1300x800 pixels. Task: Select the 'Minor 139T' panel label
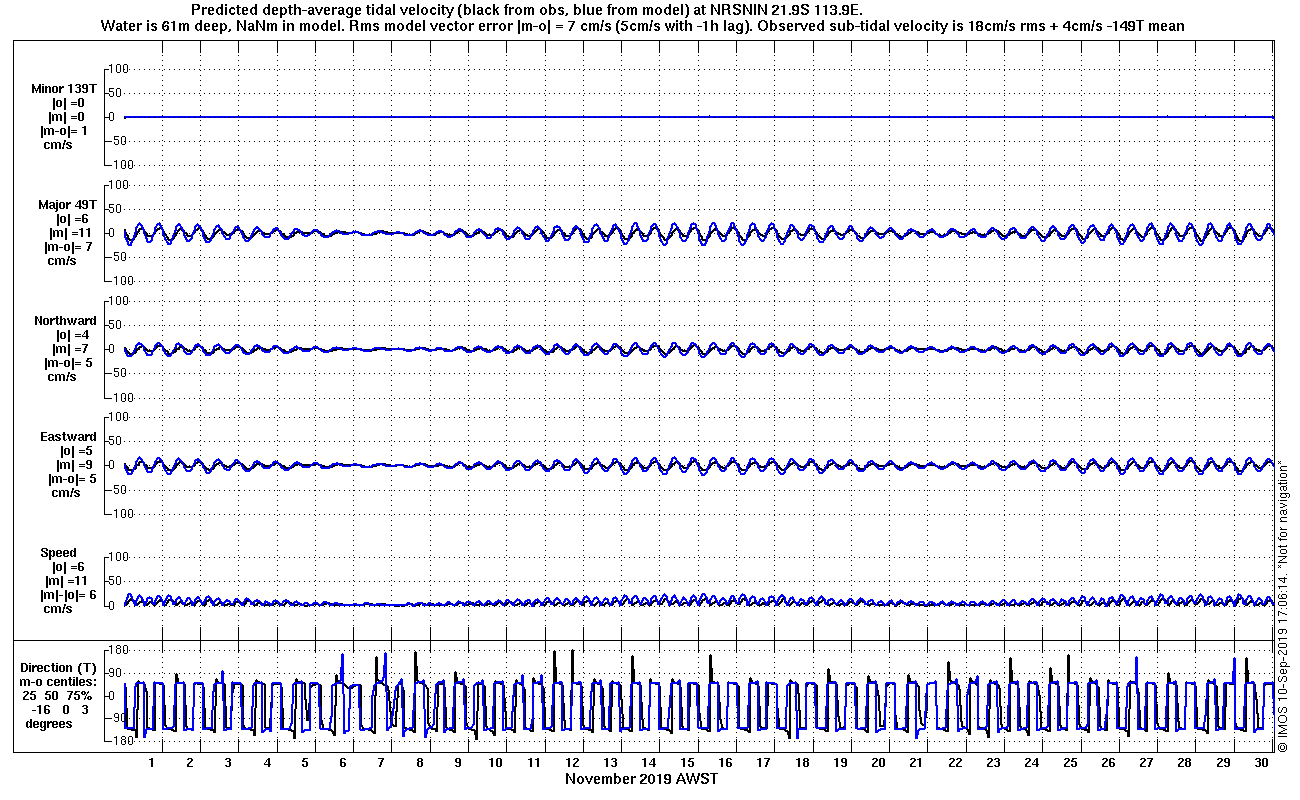[64, 88]
